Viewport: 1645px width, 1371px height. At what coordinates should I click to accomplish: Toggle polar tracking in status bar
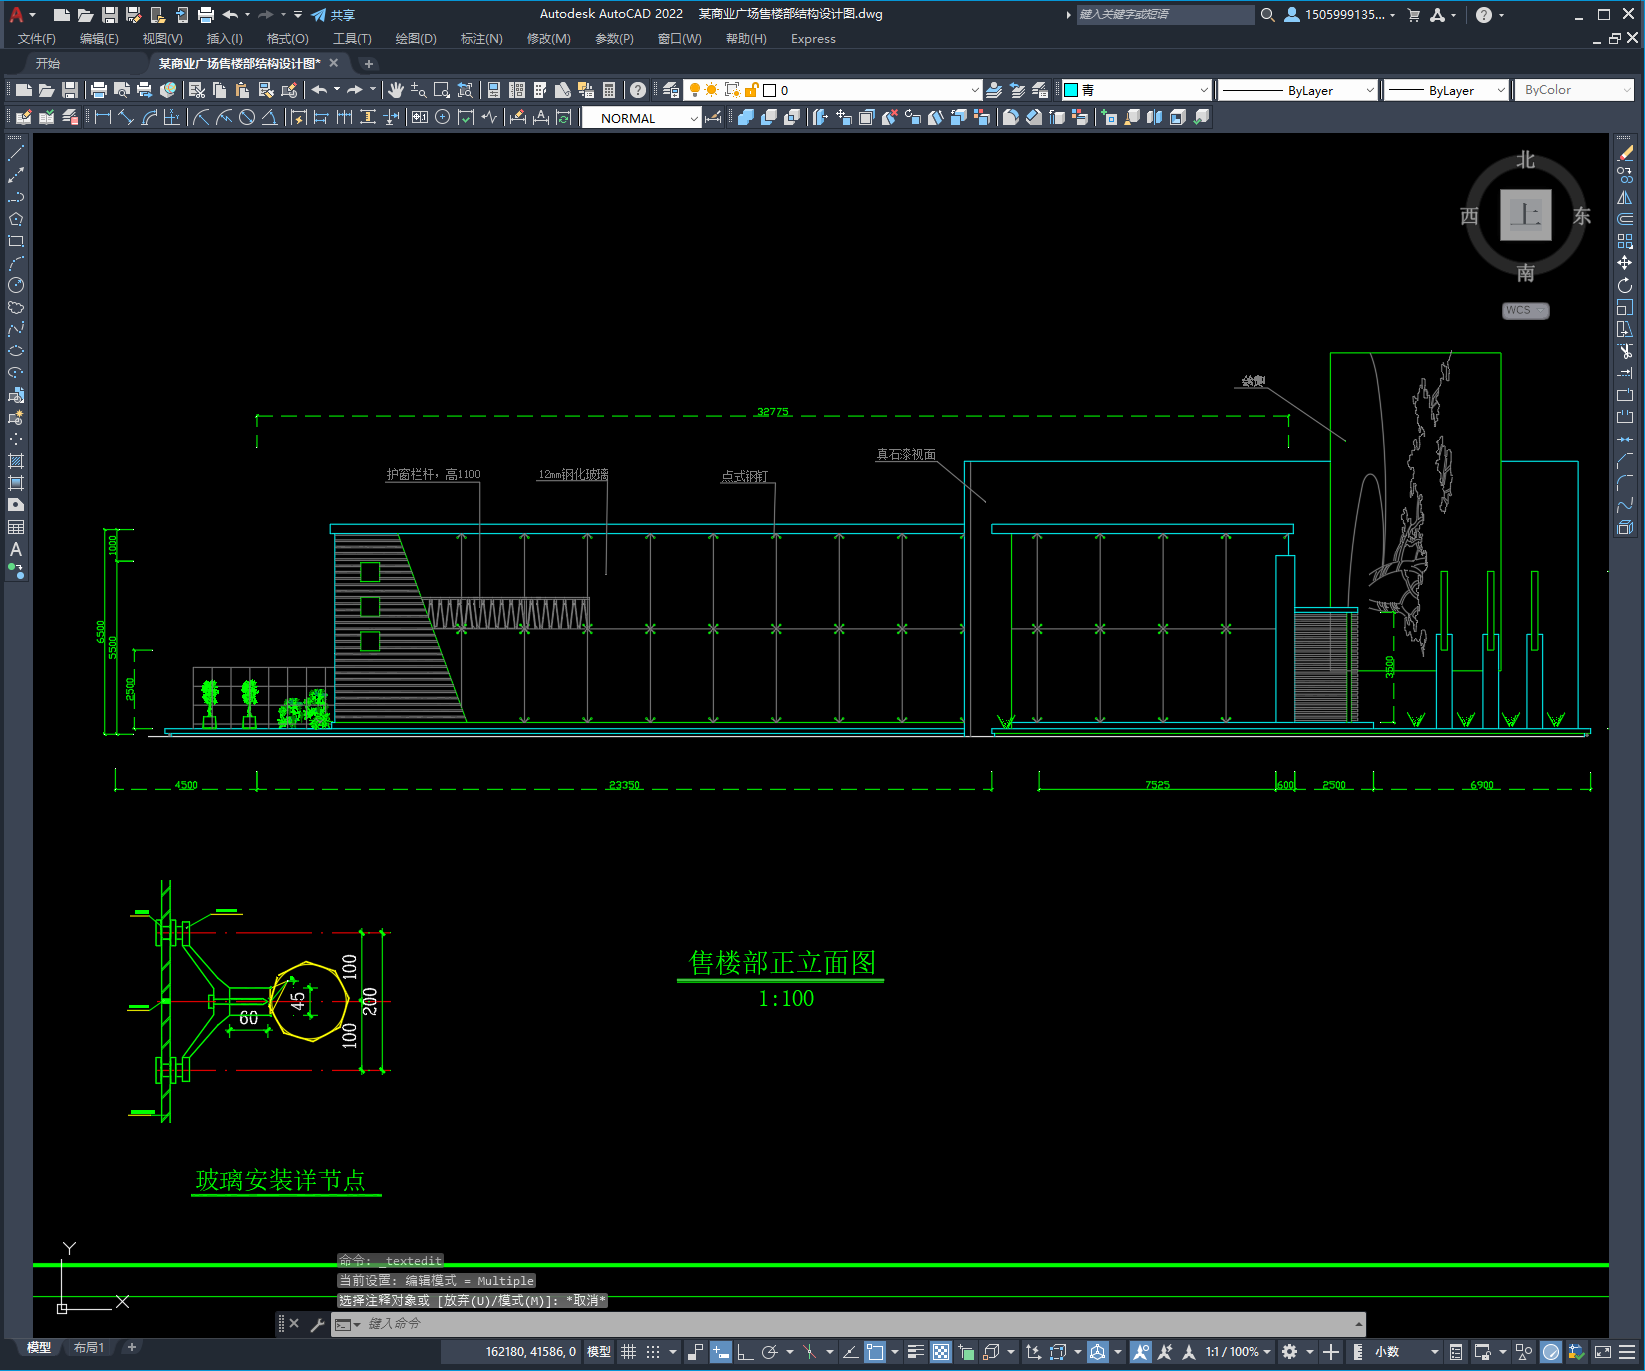(769, 1352)
